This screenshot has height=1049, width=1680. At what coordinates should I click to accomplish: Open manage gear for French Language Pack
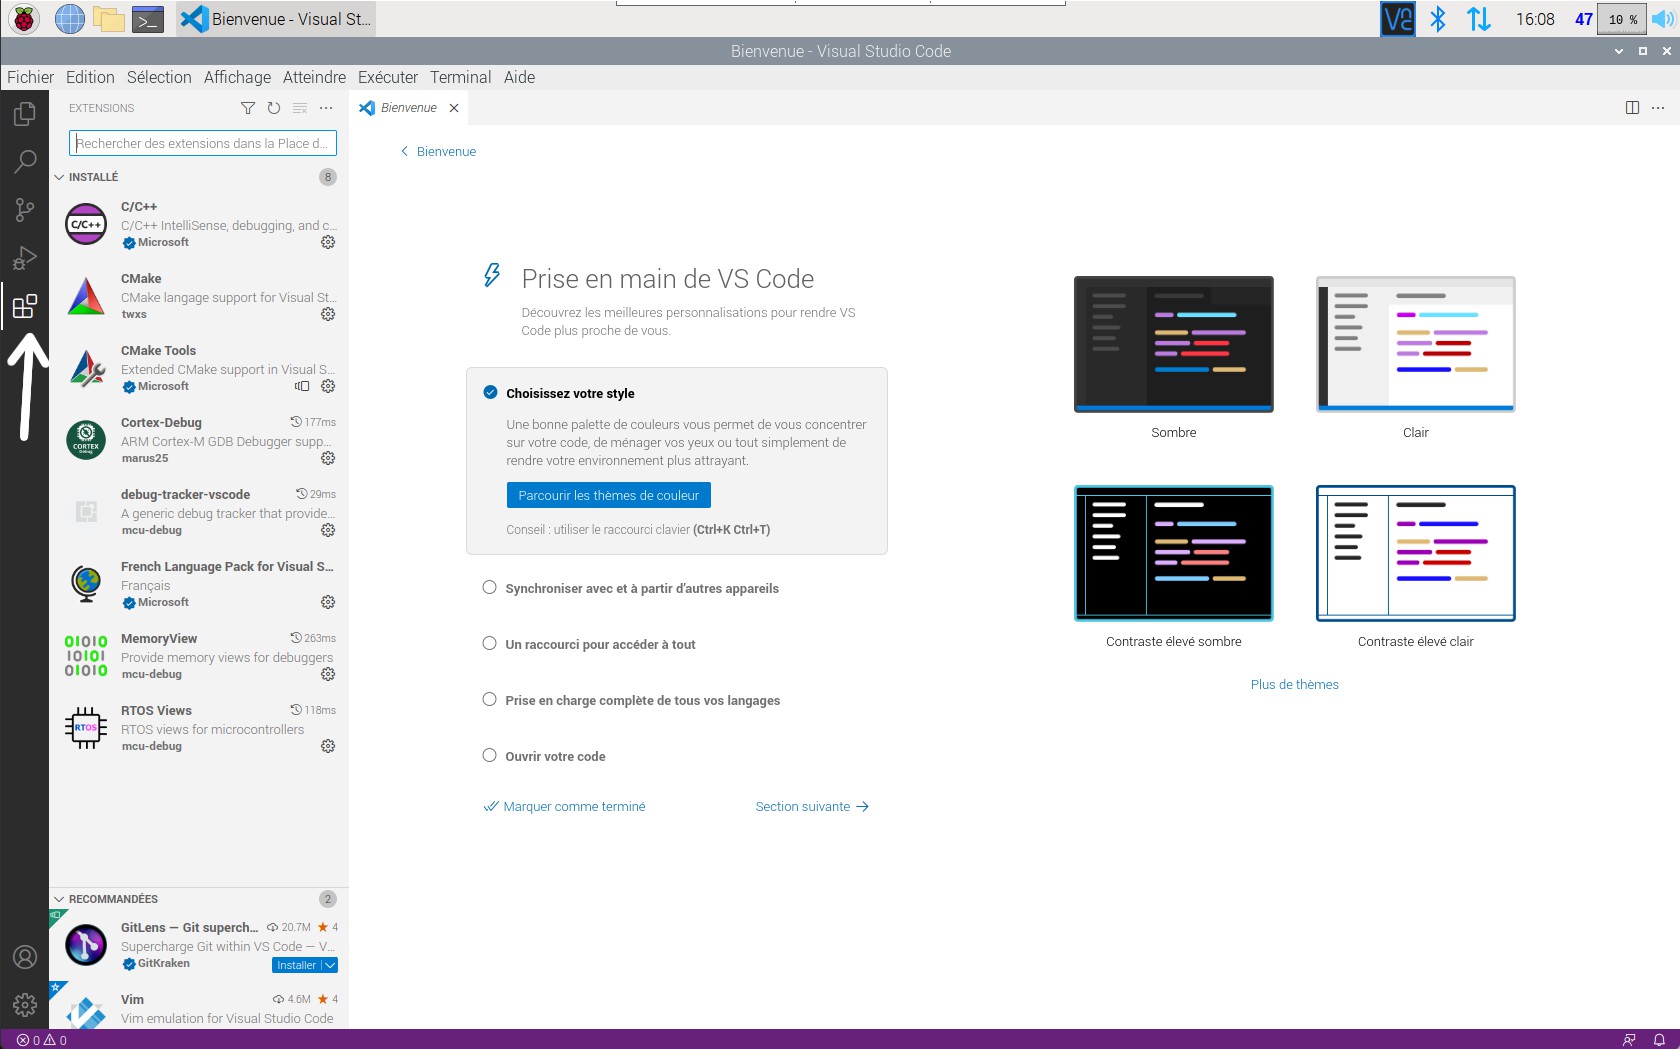click(328, 602)
